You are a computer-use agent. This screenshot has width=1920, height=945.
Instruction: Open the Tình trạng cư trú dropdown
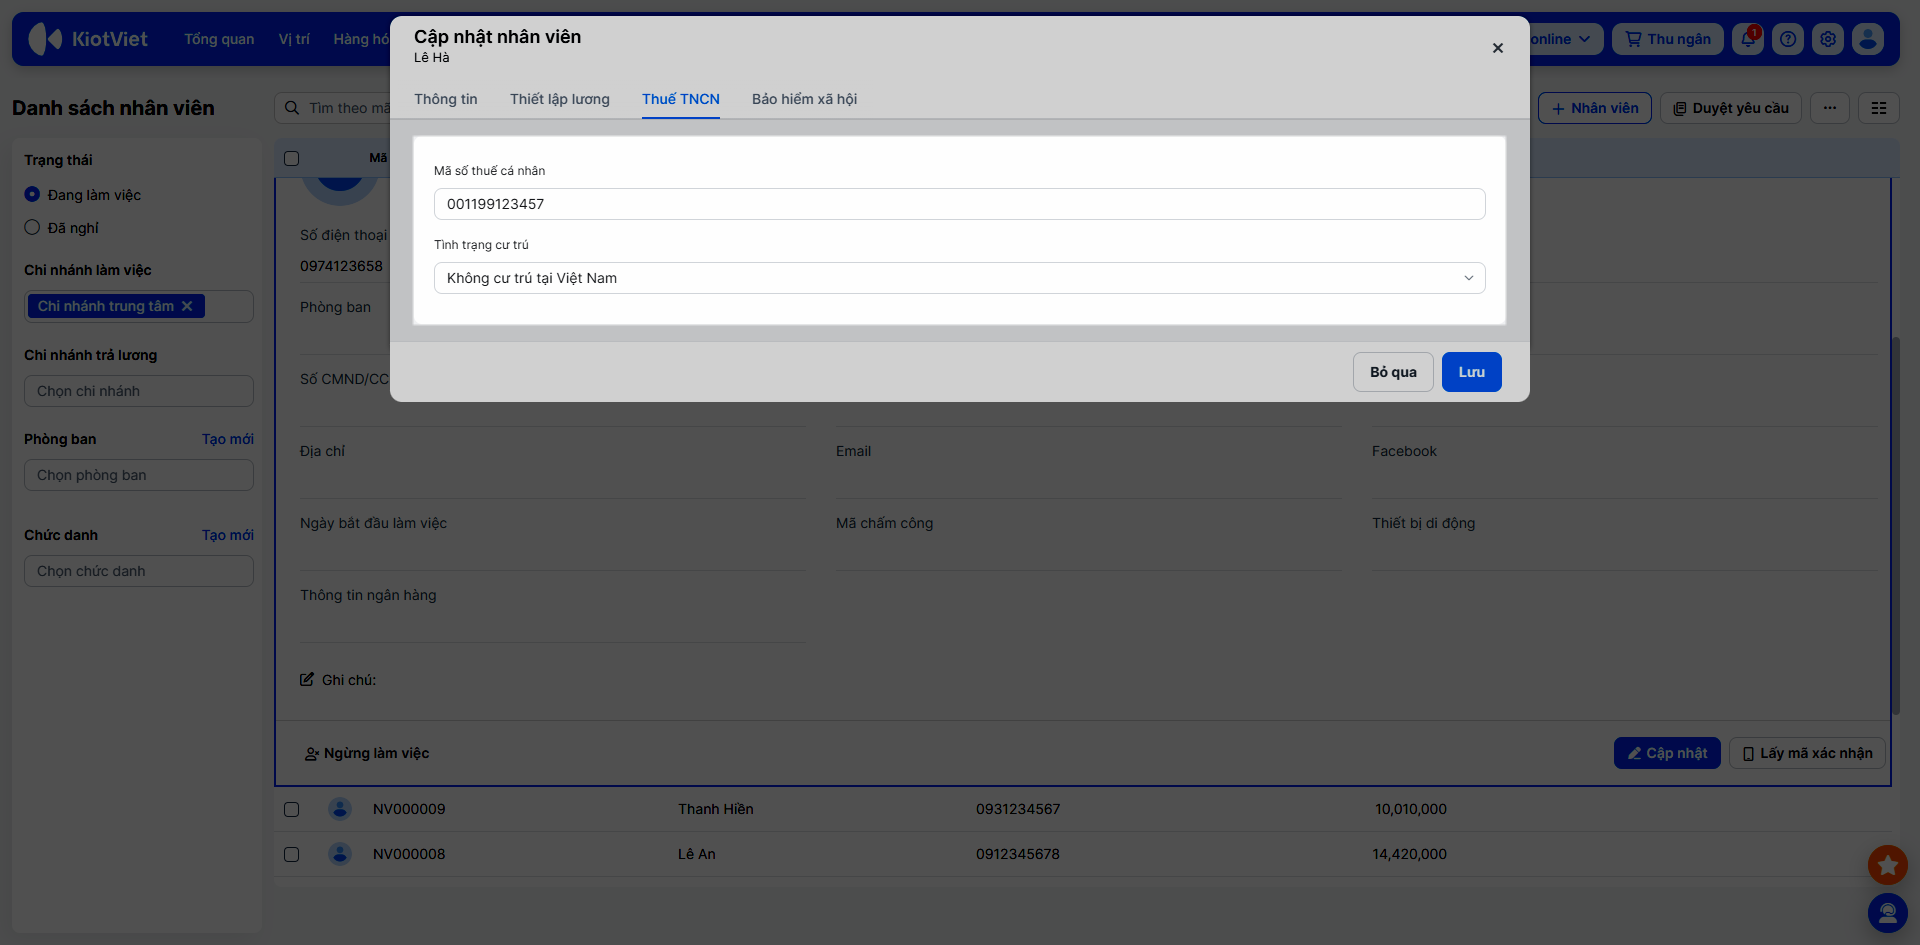960,278
